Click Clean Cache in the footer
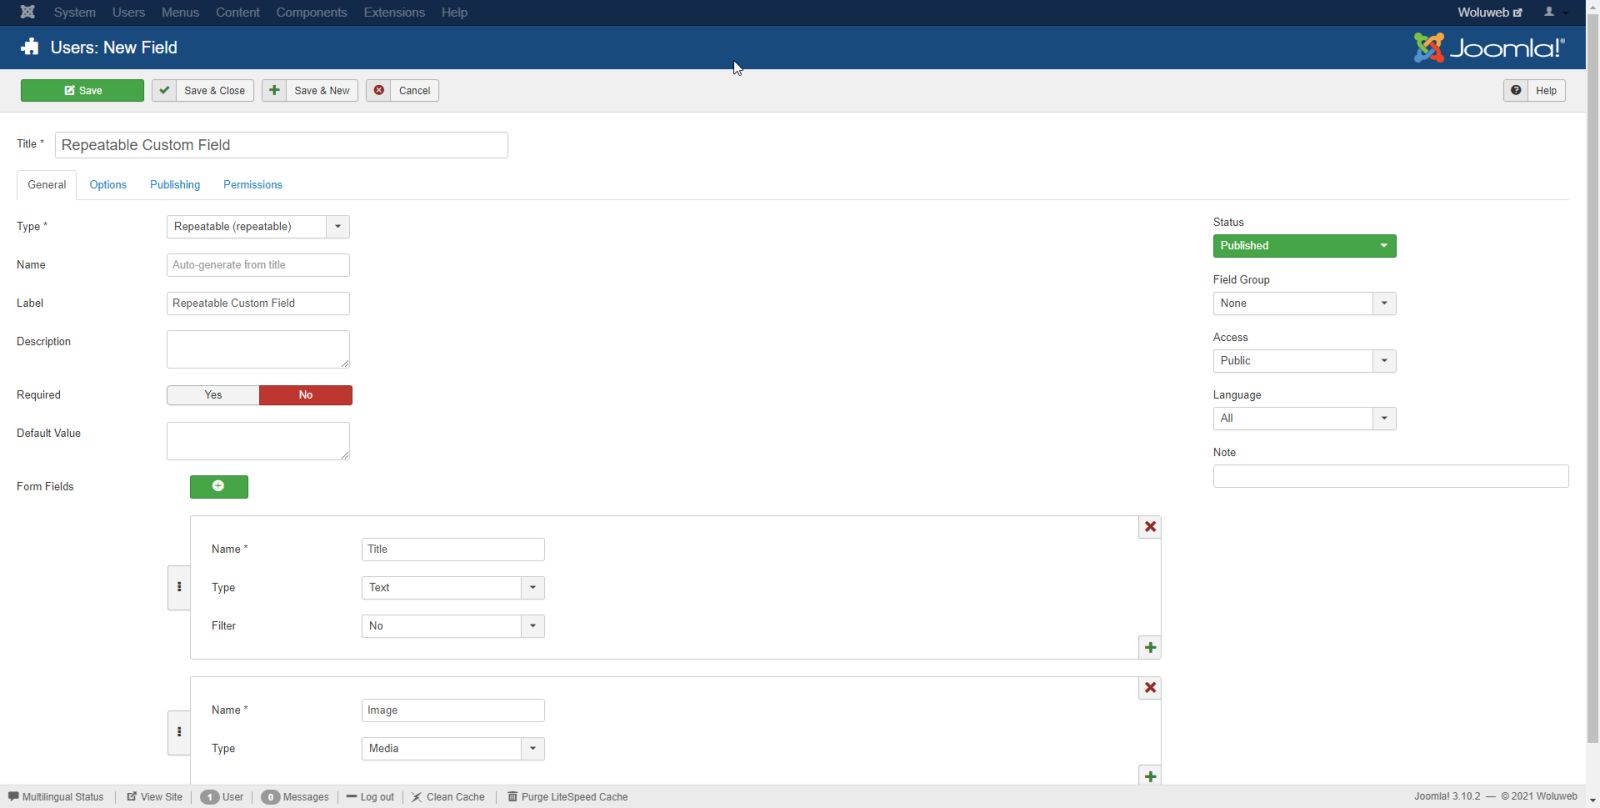 pyautogui.click(x=448, y=797)
